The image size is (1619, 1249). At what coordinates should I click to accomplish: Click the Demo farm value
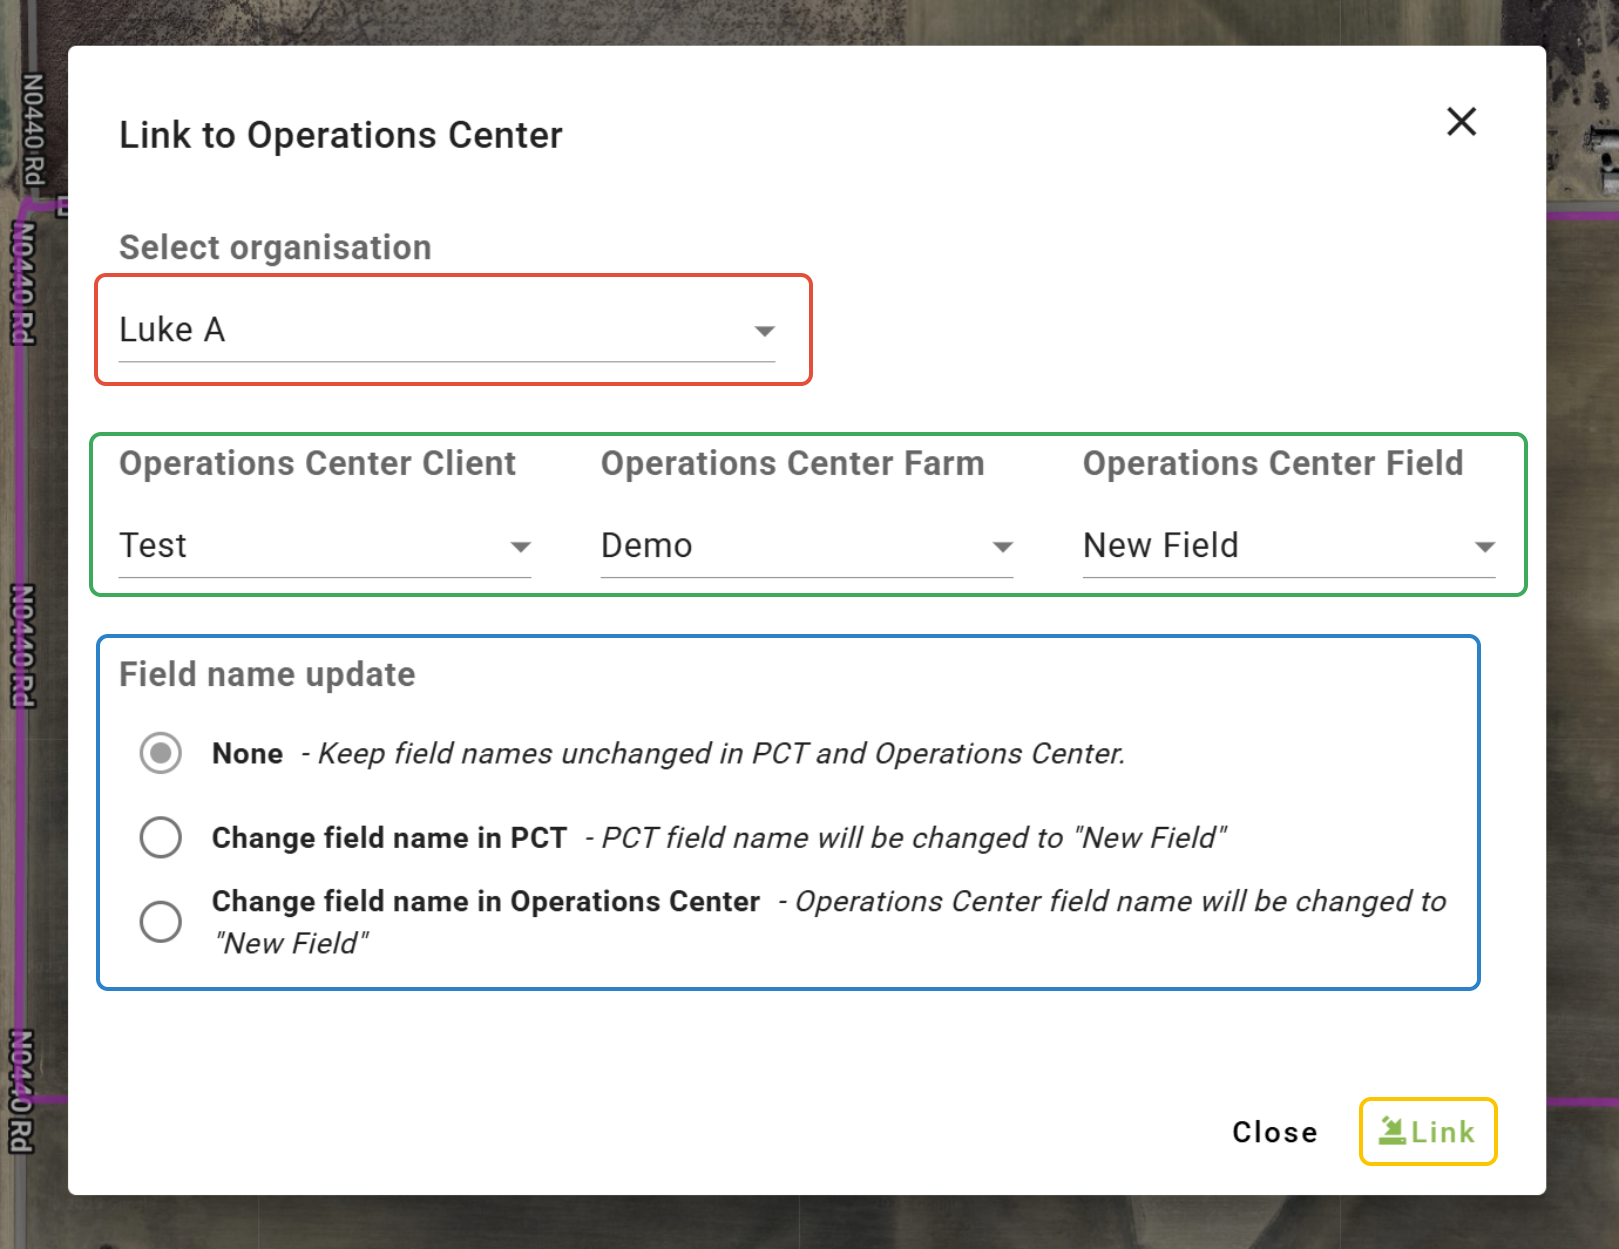tap(646, 546)
